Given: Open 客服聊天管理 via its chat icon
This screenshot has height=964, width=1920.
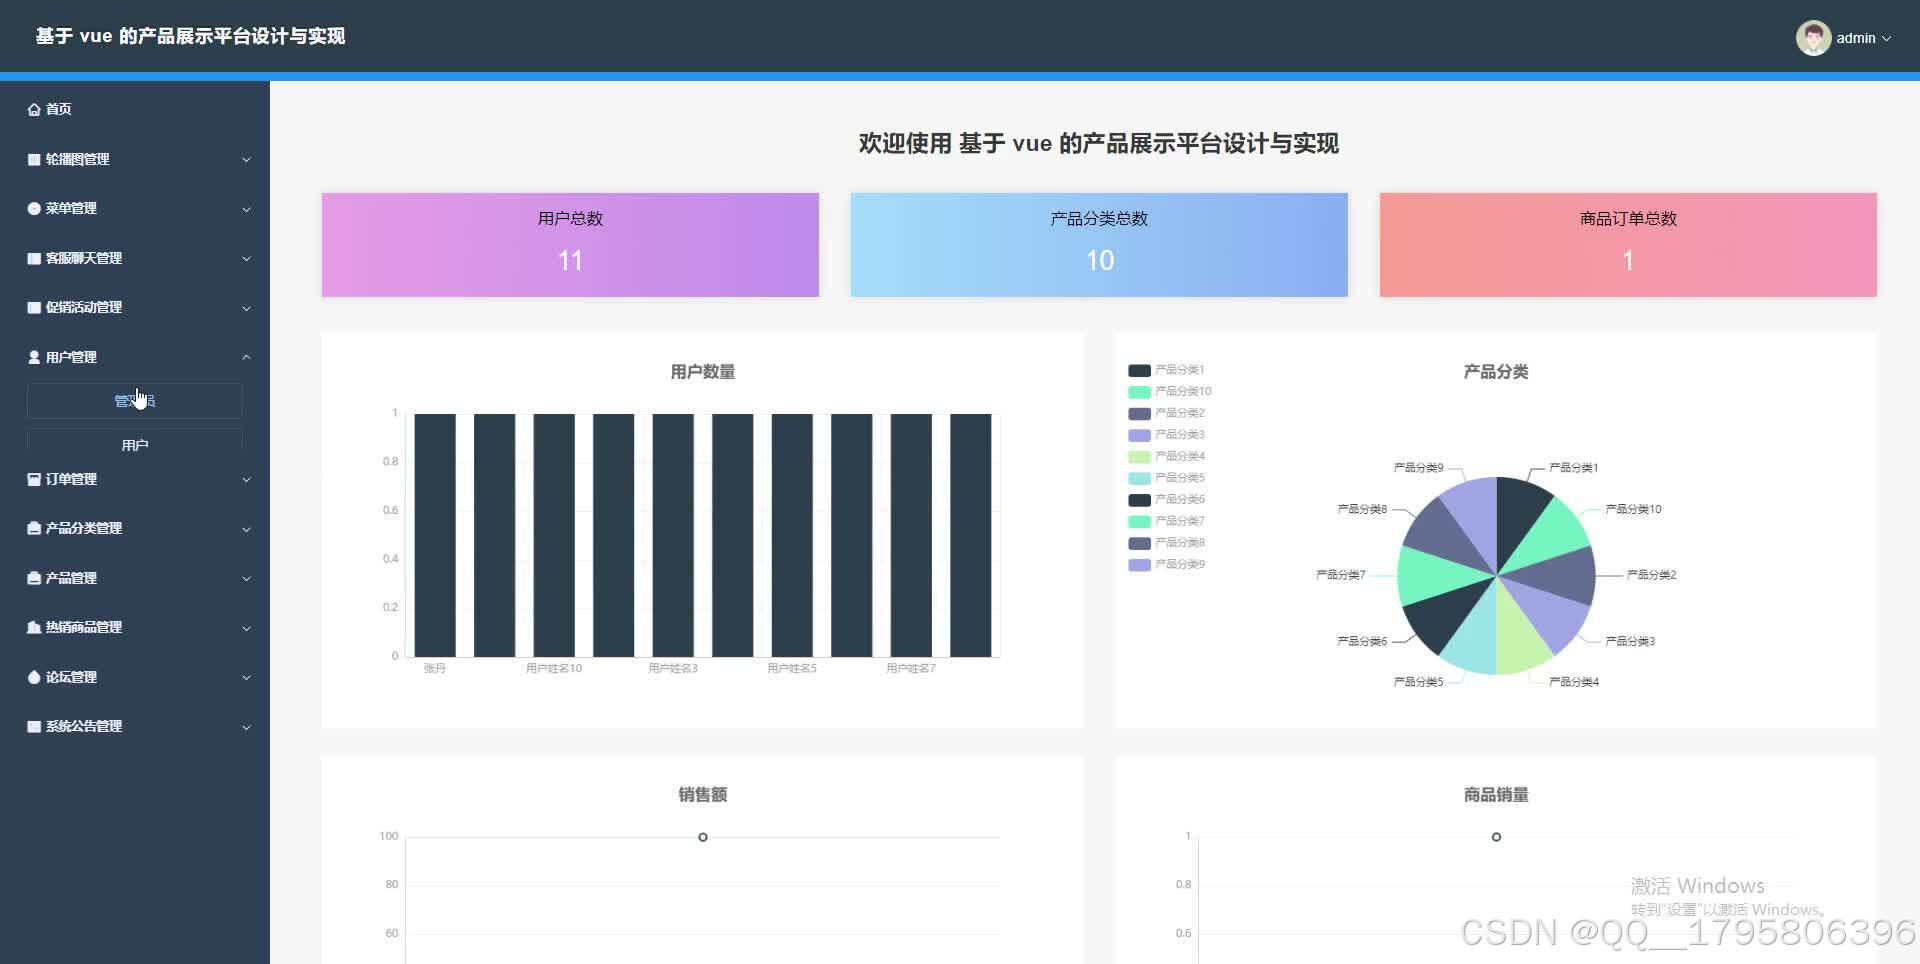Looking at the screenshot, I should (x=33, y=258).
